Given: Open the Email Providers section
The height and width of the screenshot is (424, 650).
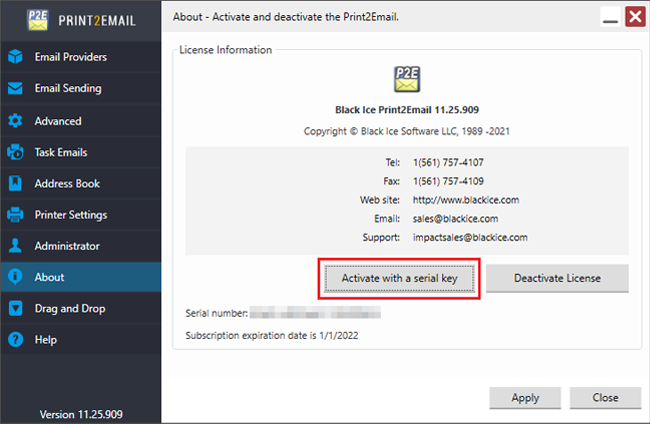Looking at the screenshot, I should (x=81, y=57).
